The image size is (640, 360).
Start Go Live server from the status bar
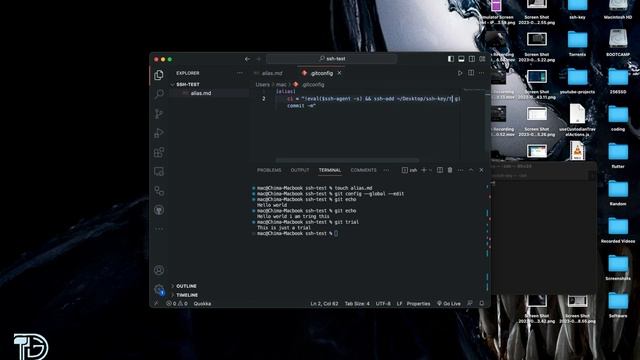[x=449, y=304]
